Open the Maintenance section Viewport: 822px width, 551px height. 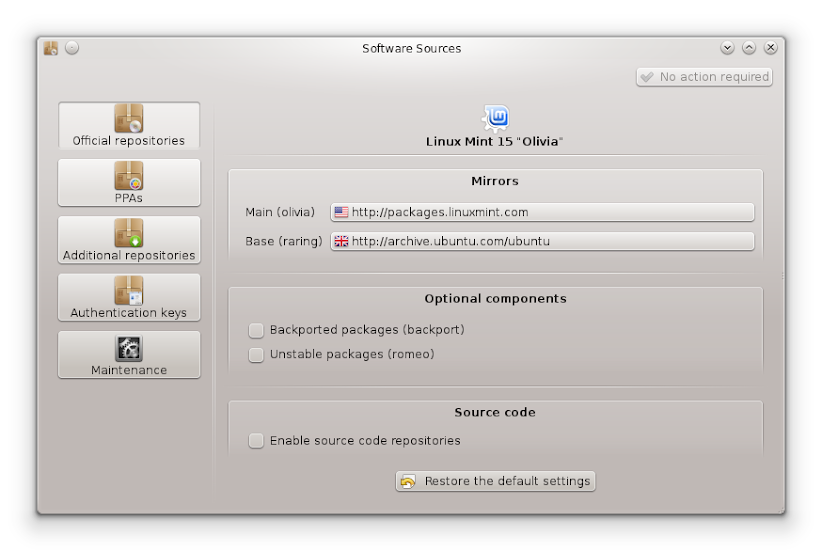coord(129,354)
